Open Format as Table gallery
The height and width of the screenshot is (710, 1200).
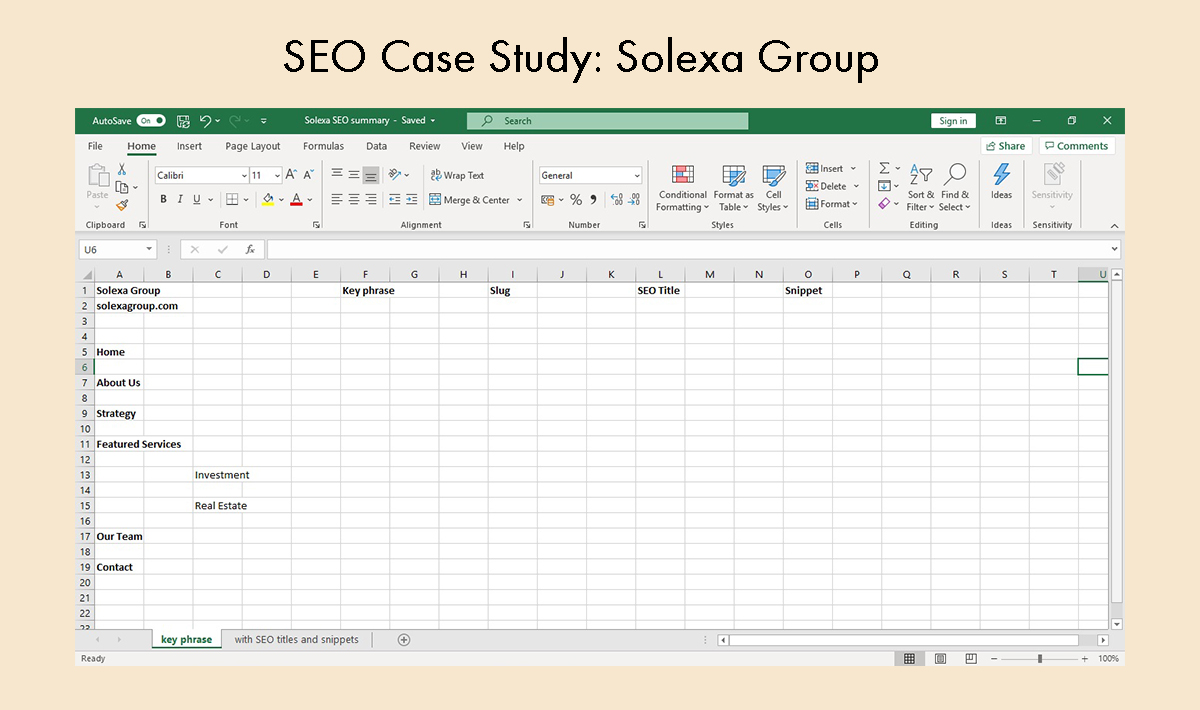734,188
